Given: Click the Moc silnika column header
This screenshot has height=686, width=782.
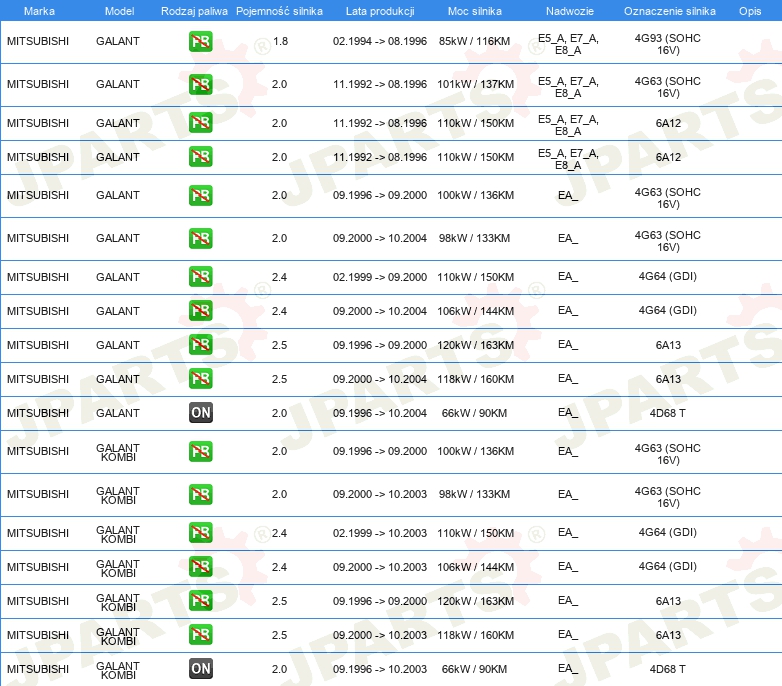Looking at the screenshot, I should (475, 10).
